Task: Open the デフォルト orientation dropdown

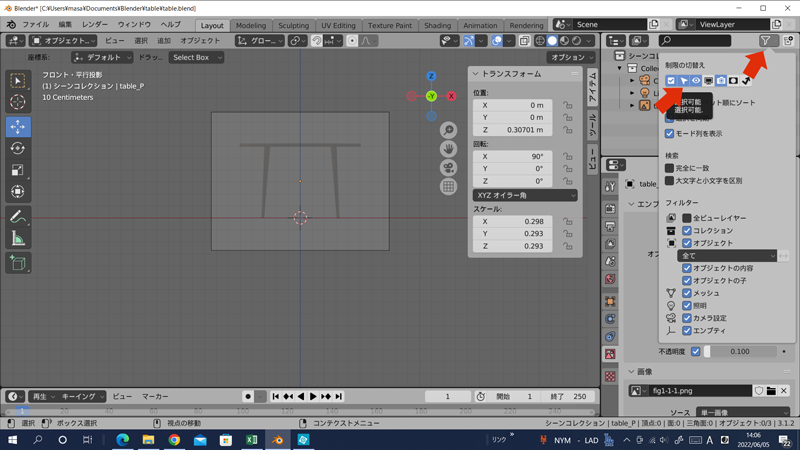Action: click(102, 58)
